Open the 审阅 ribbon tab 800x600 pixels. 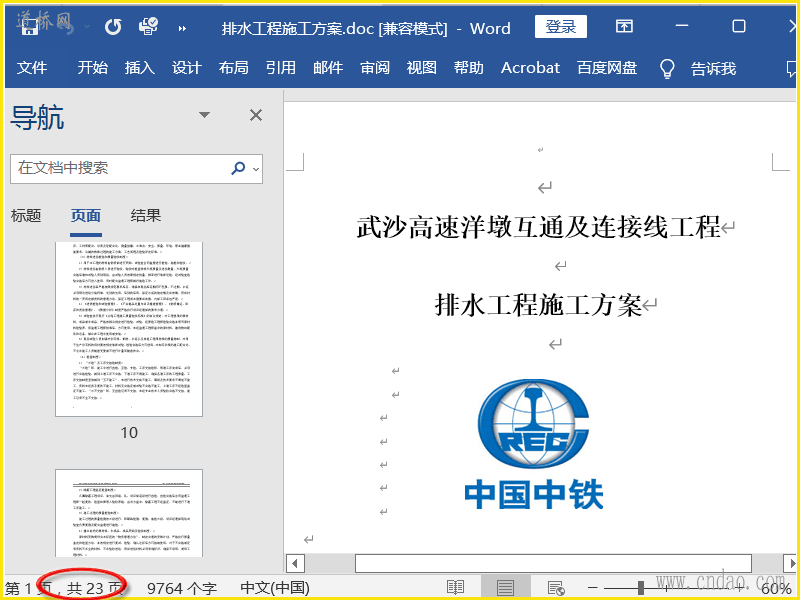[x=375, y=68]
